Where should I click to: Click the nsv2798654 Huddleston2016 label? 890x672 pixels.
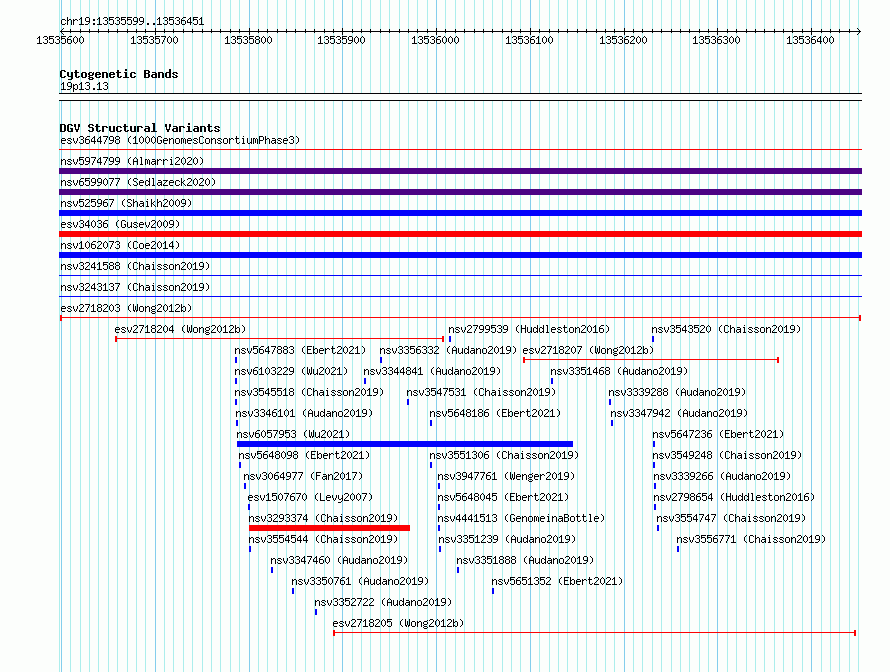click(734, 497)
